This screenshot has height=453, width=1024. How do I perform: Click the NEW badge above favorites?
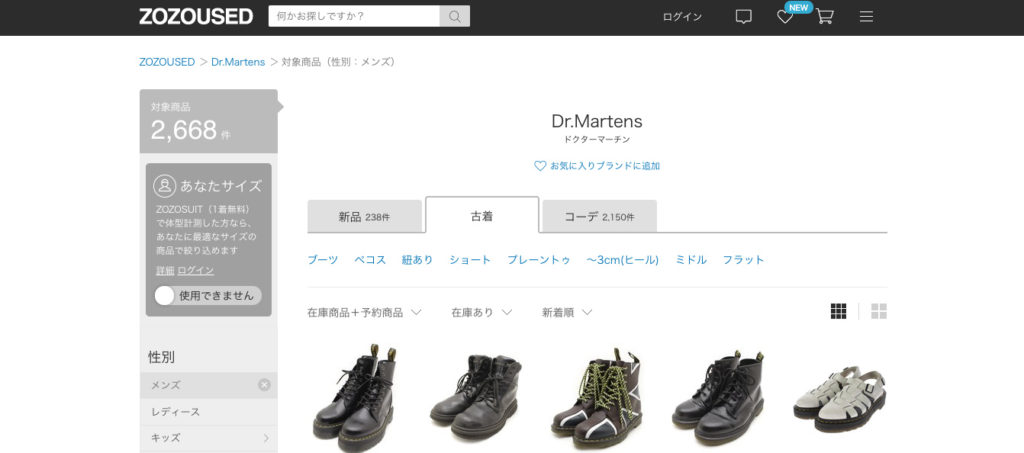coord(797,8)
